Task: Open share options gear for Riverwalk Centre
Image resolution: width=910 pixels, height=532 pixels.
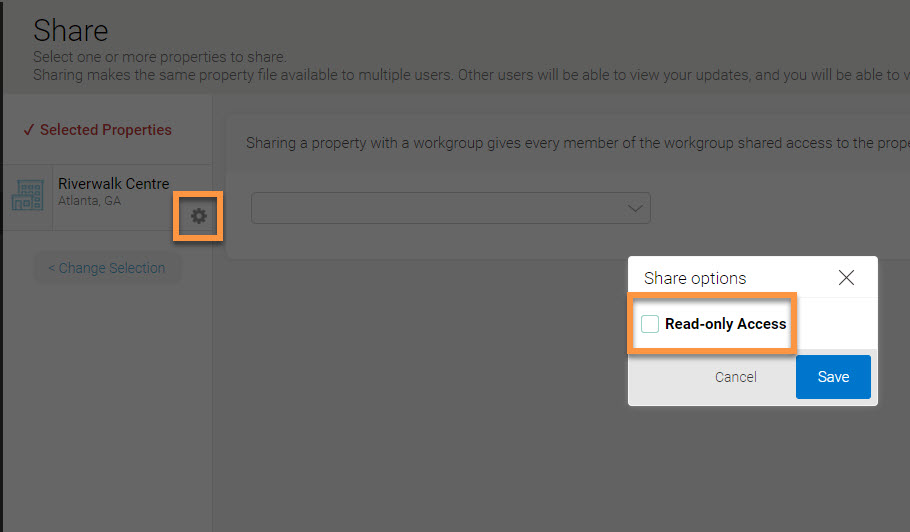Action: [198, 215]
